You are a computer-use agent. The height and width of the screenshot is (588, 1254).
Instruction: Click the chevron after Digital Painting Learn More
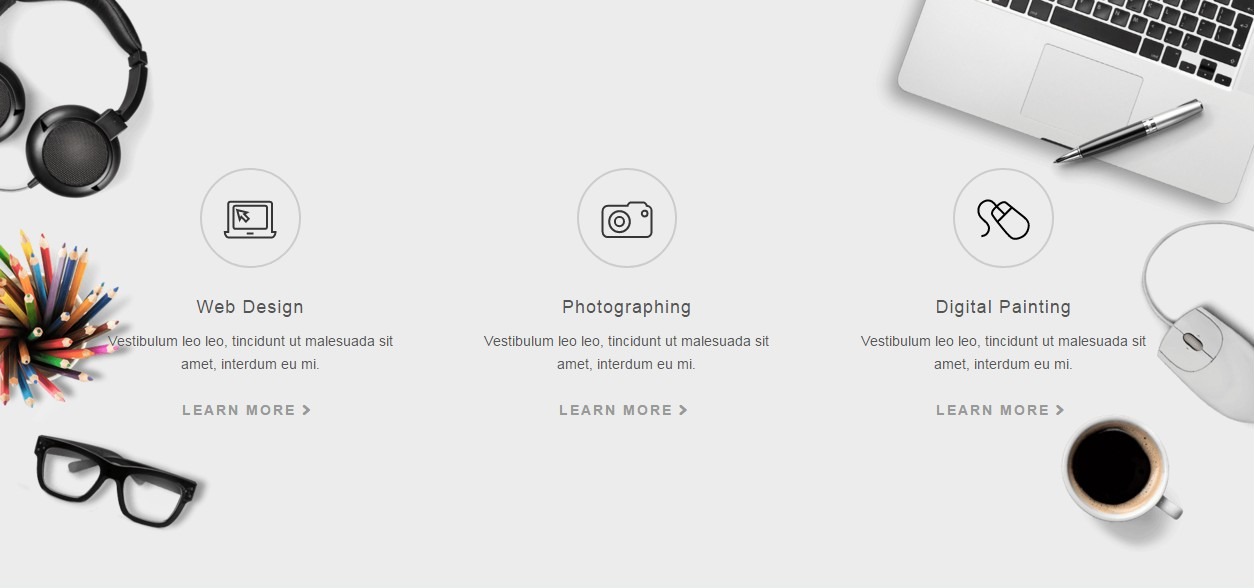1060,410
